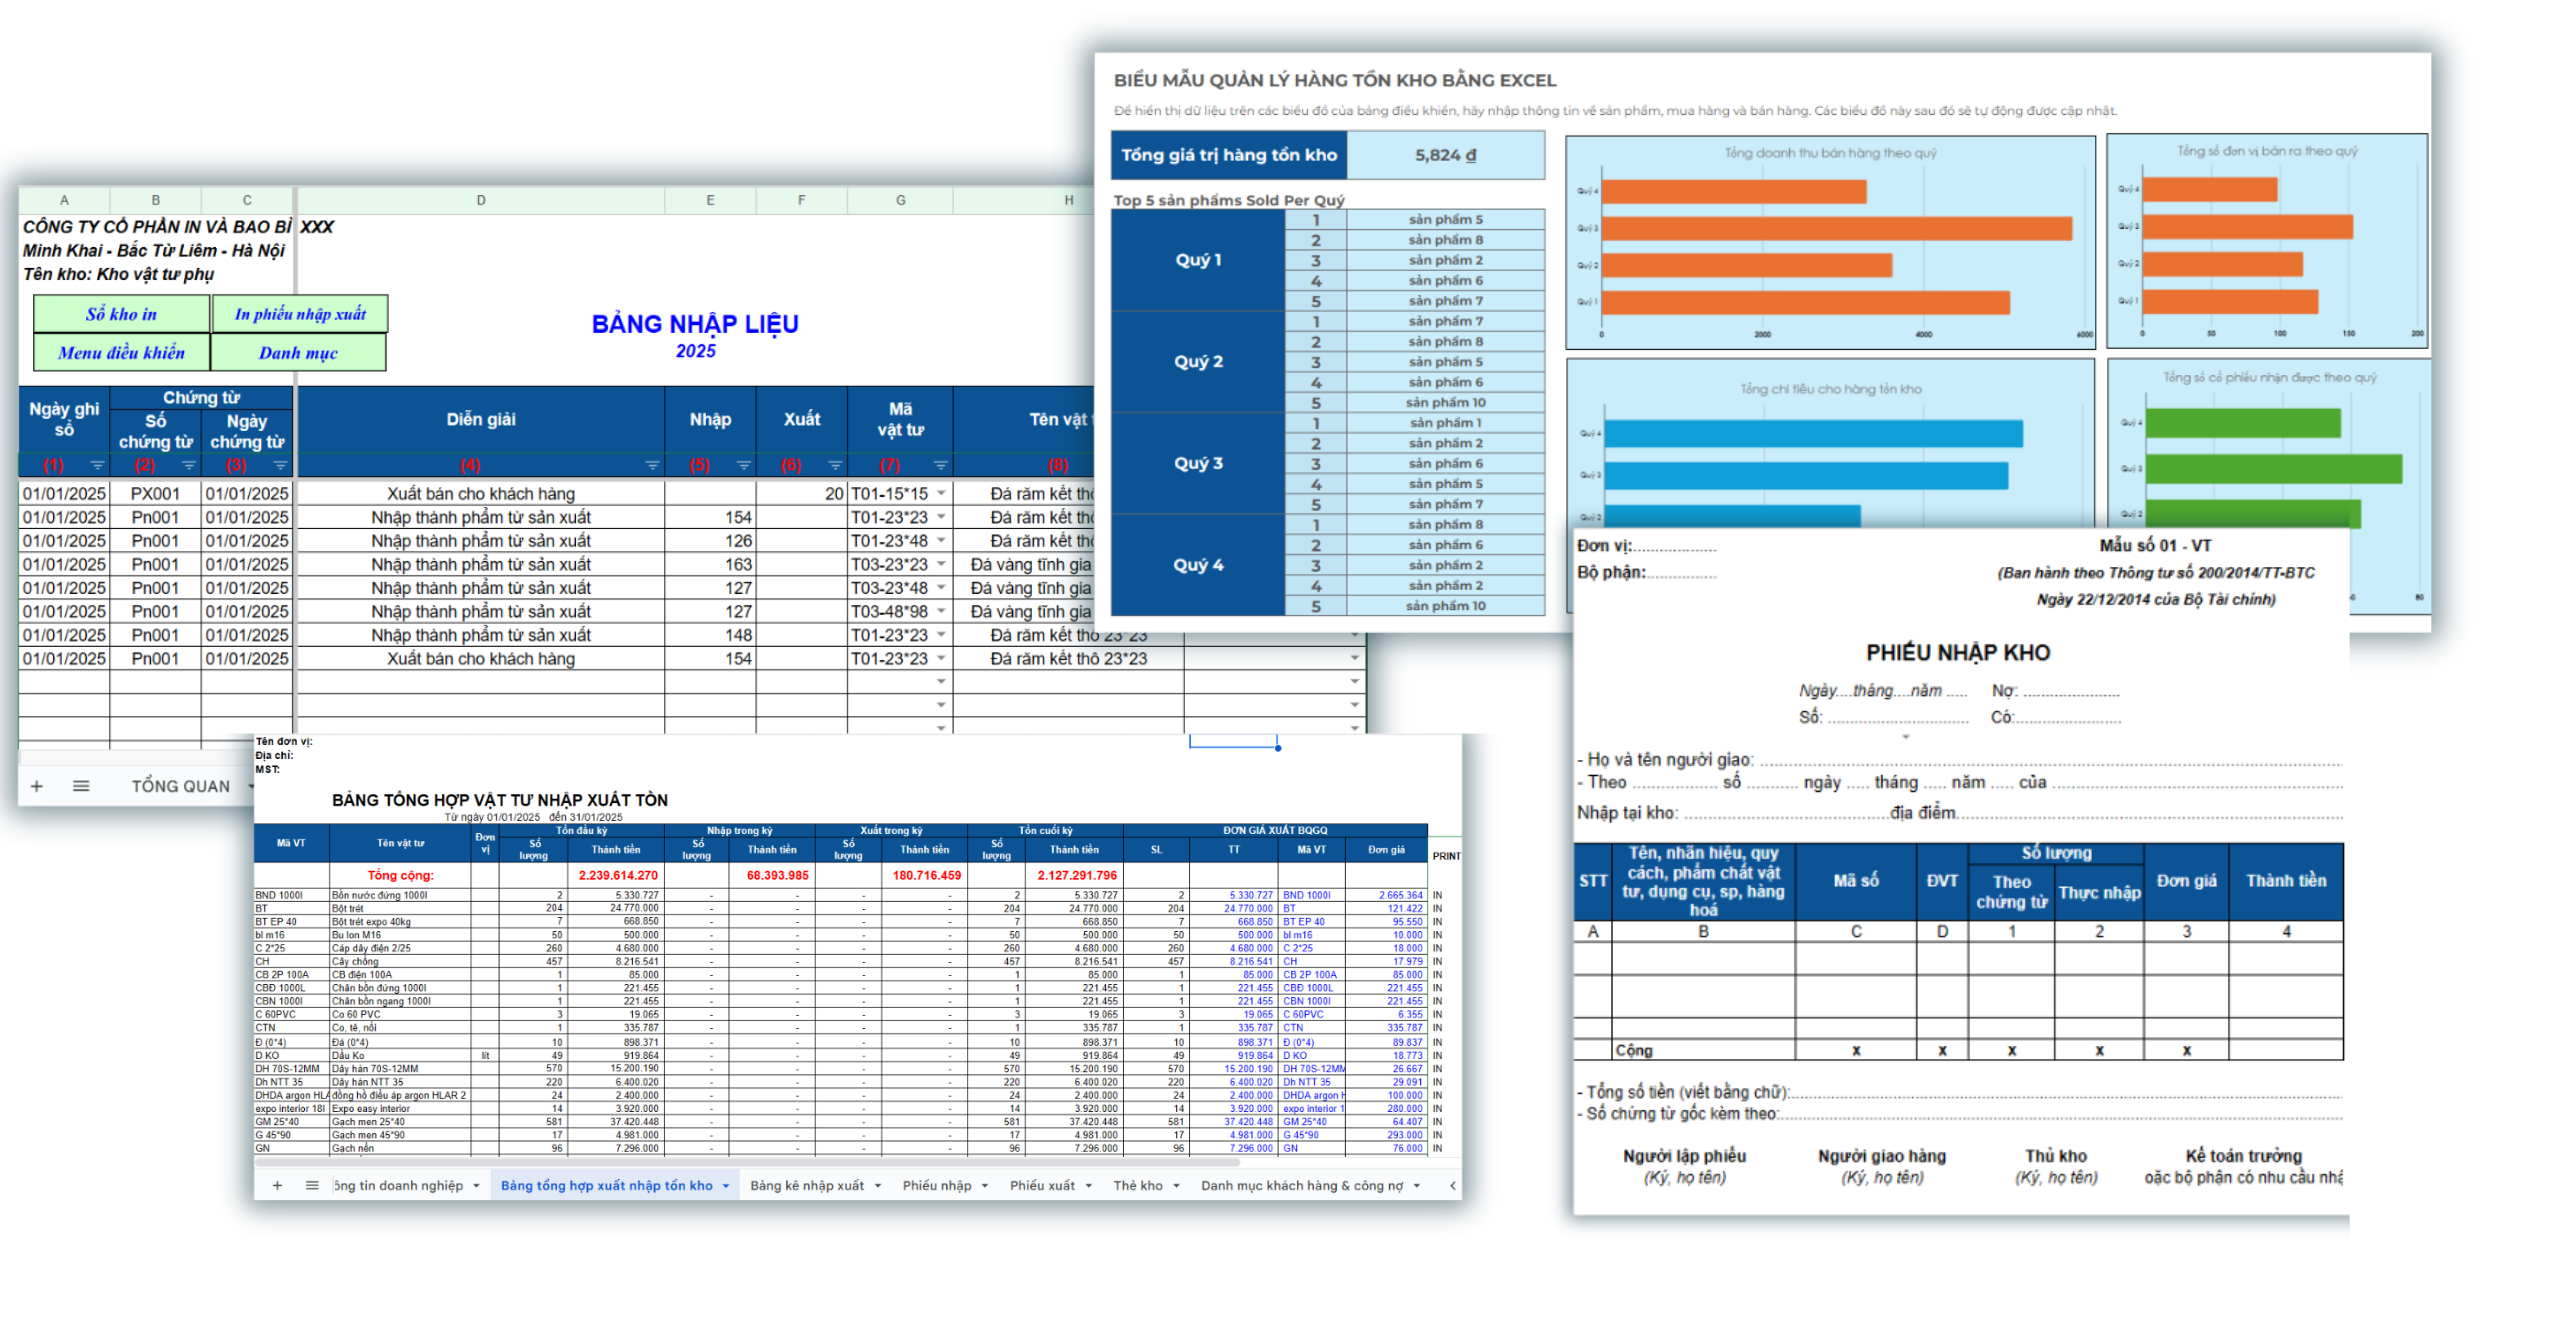2550x1335 pixels.
Task: Click the filter icon in Diễn giải column (4)
Action: click(652, 466)
